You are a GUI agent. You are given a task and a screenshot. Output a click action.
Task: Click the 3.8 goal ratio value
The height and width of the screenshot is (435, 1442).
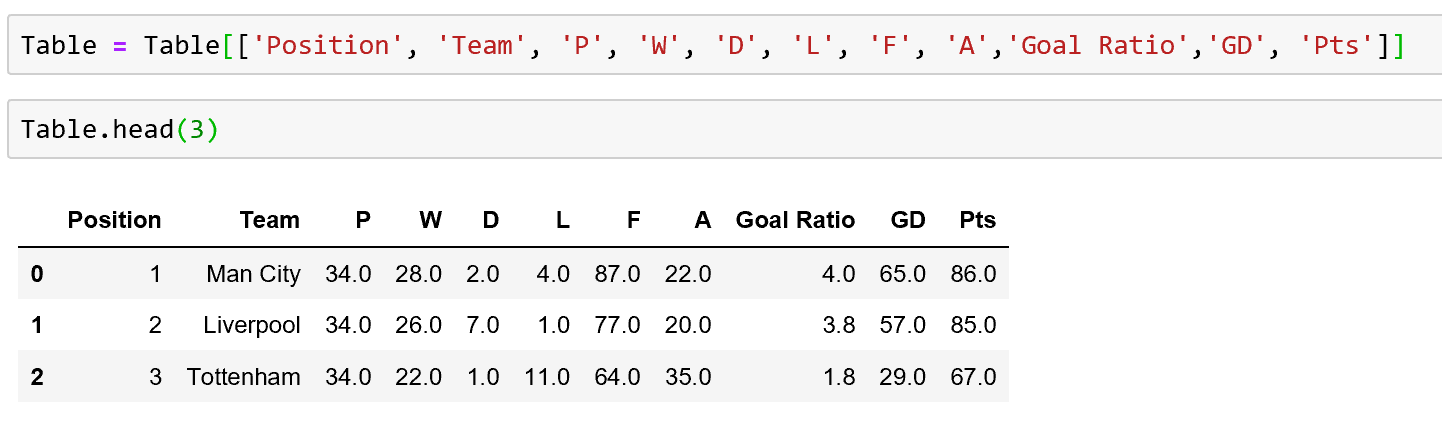841,325
